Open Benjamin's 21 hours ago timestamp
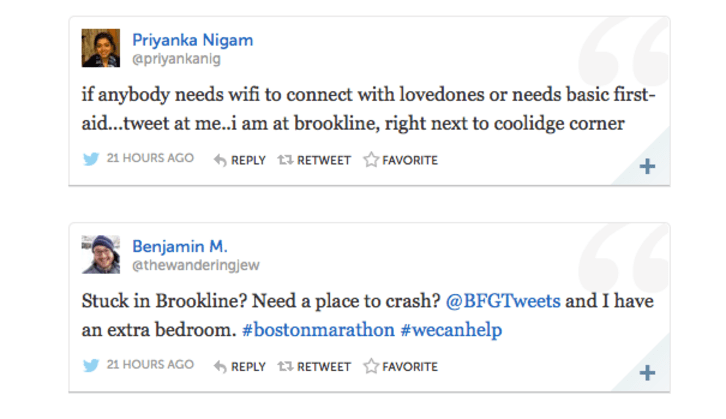Image resolution: width=726 pixels, height=419 pixels. coord(150,365)
